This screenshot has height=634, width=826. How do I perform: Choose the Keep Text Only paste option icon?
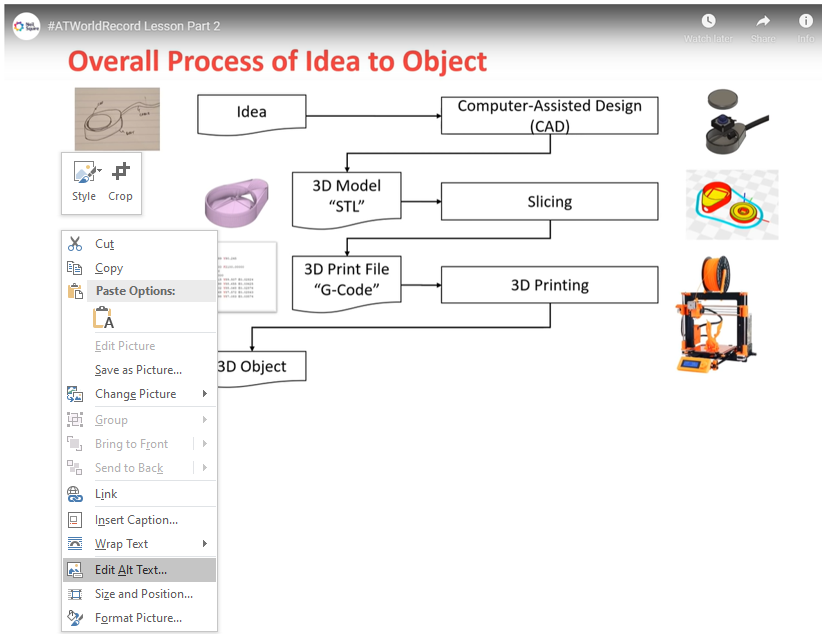[x=103, y=316]
